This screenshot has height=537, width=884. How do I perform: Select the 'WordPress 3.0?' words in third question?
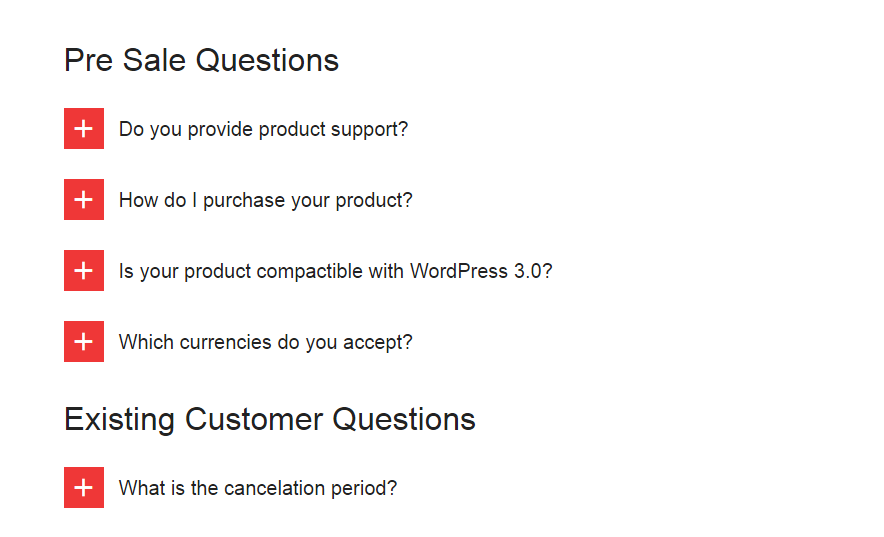pos(481,271)
